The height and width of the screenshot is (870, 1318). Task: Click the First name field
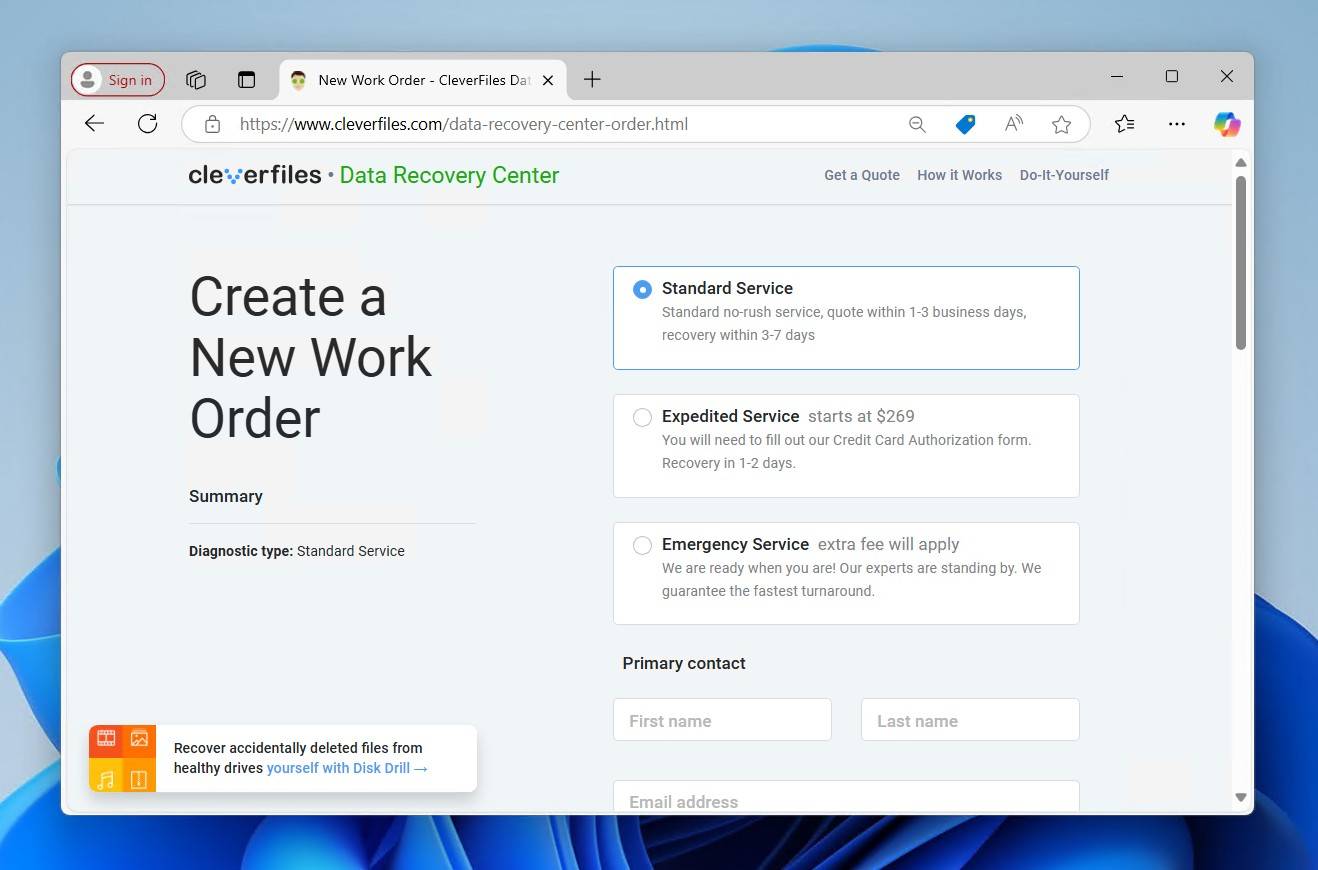coord(722,720)
